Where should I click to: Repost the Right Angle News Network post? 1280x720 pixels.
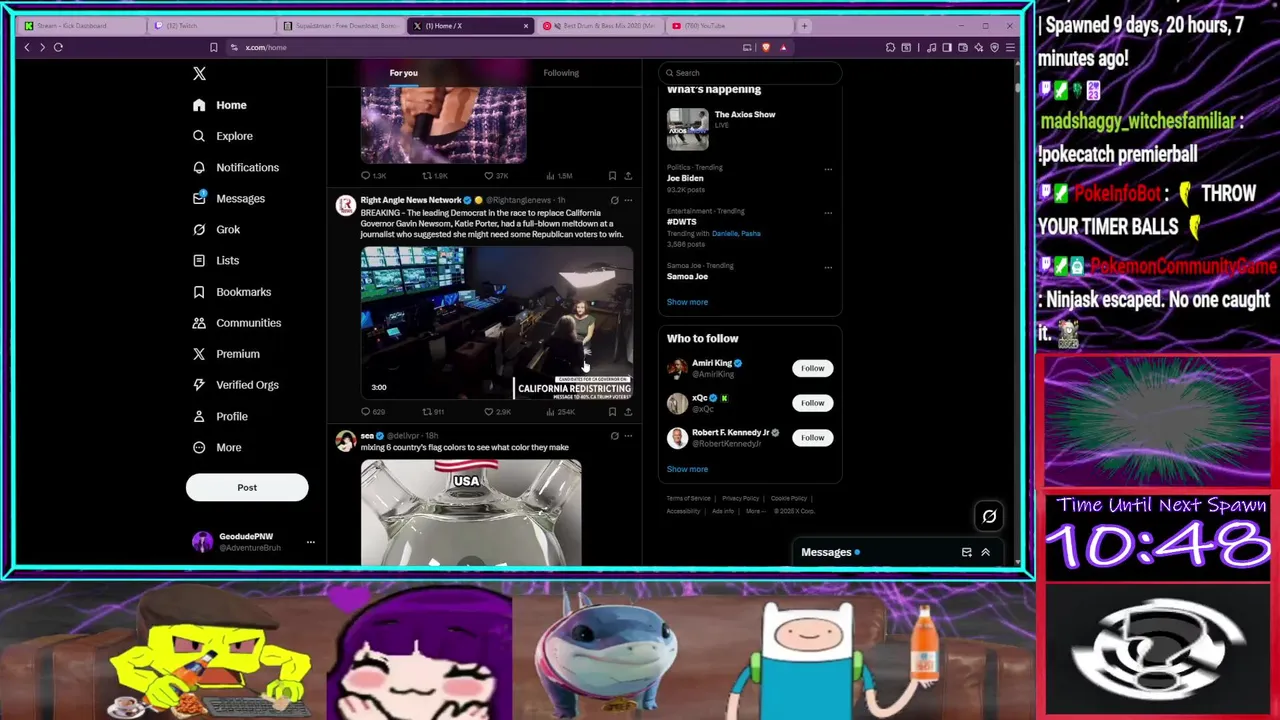433,412
